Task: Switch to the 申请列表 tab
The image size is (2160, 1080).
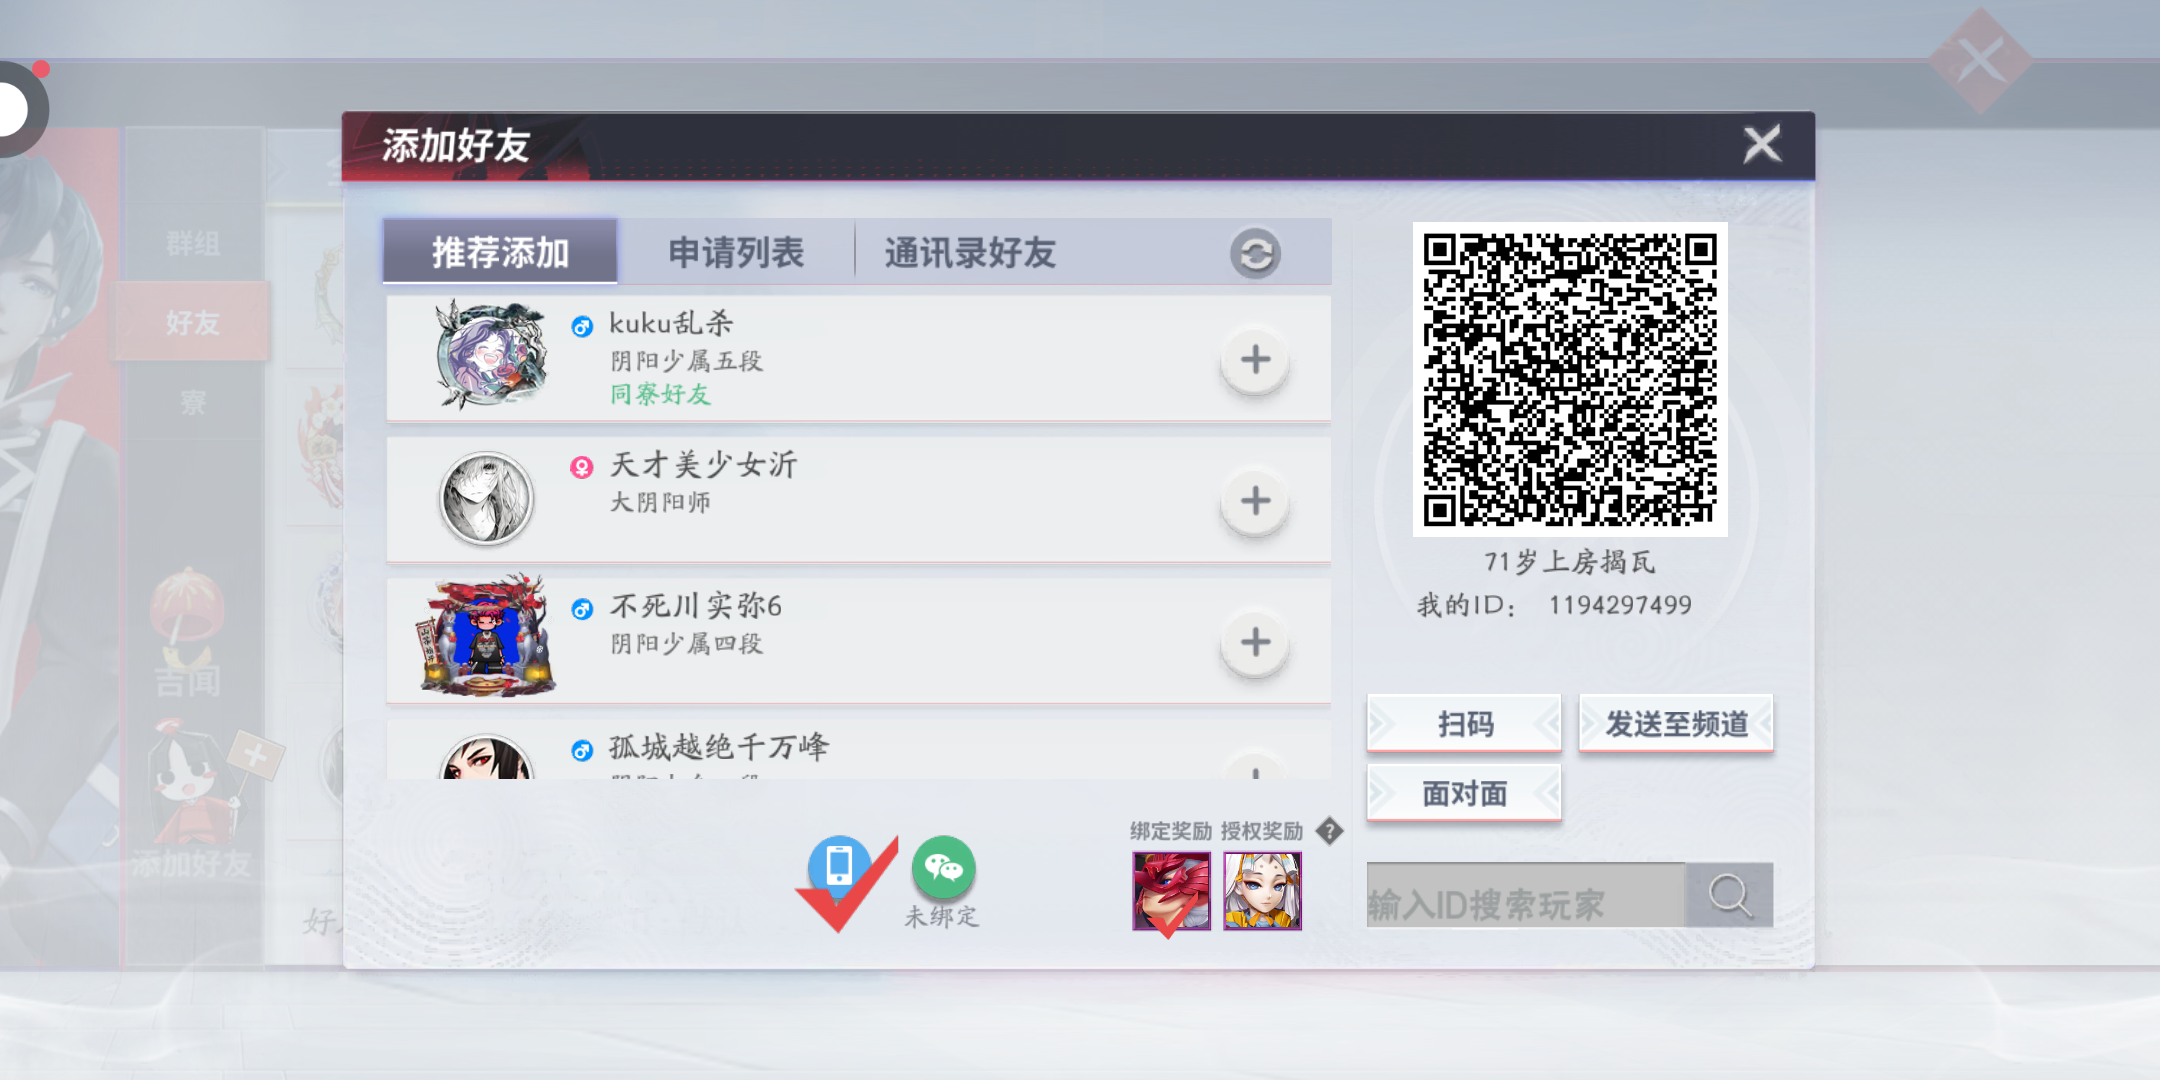Action: click(736, 252)
